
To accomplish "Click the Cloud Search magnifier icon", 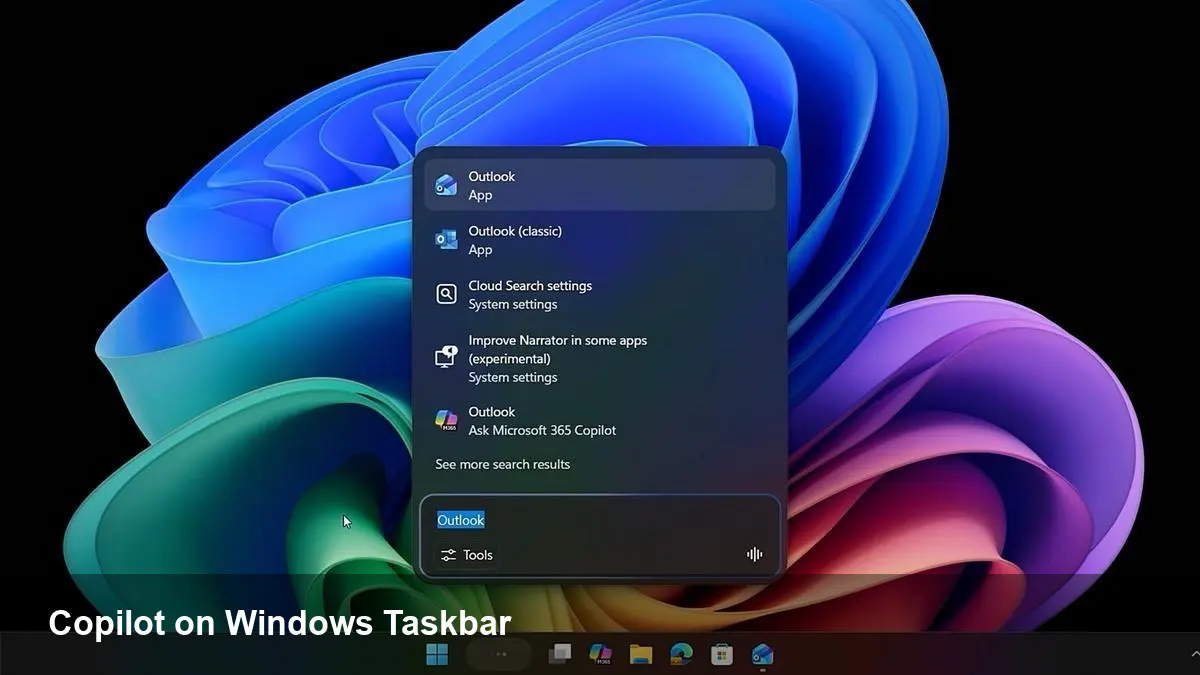I will (446, 294).
